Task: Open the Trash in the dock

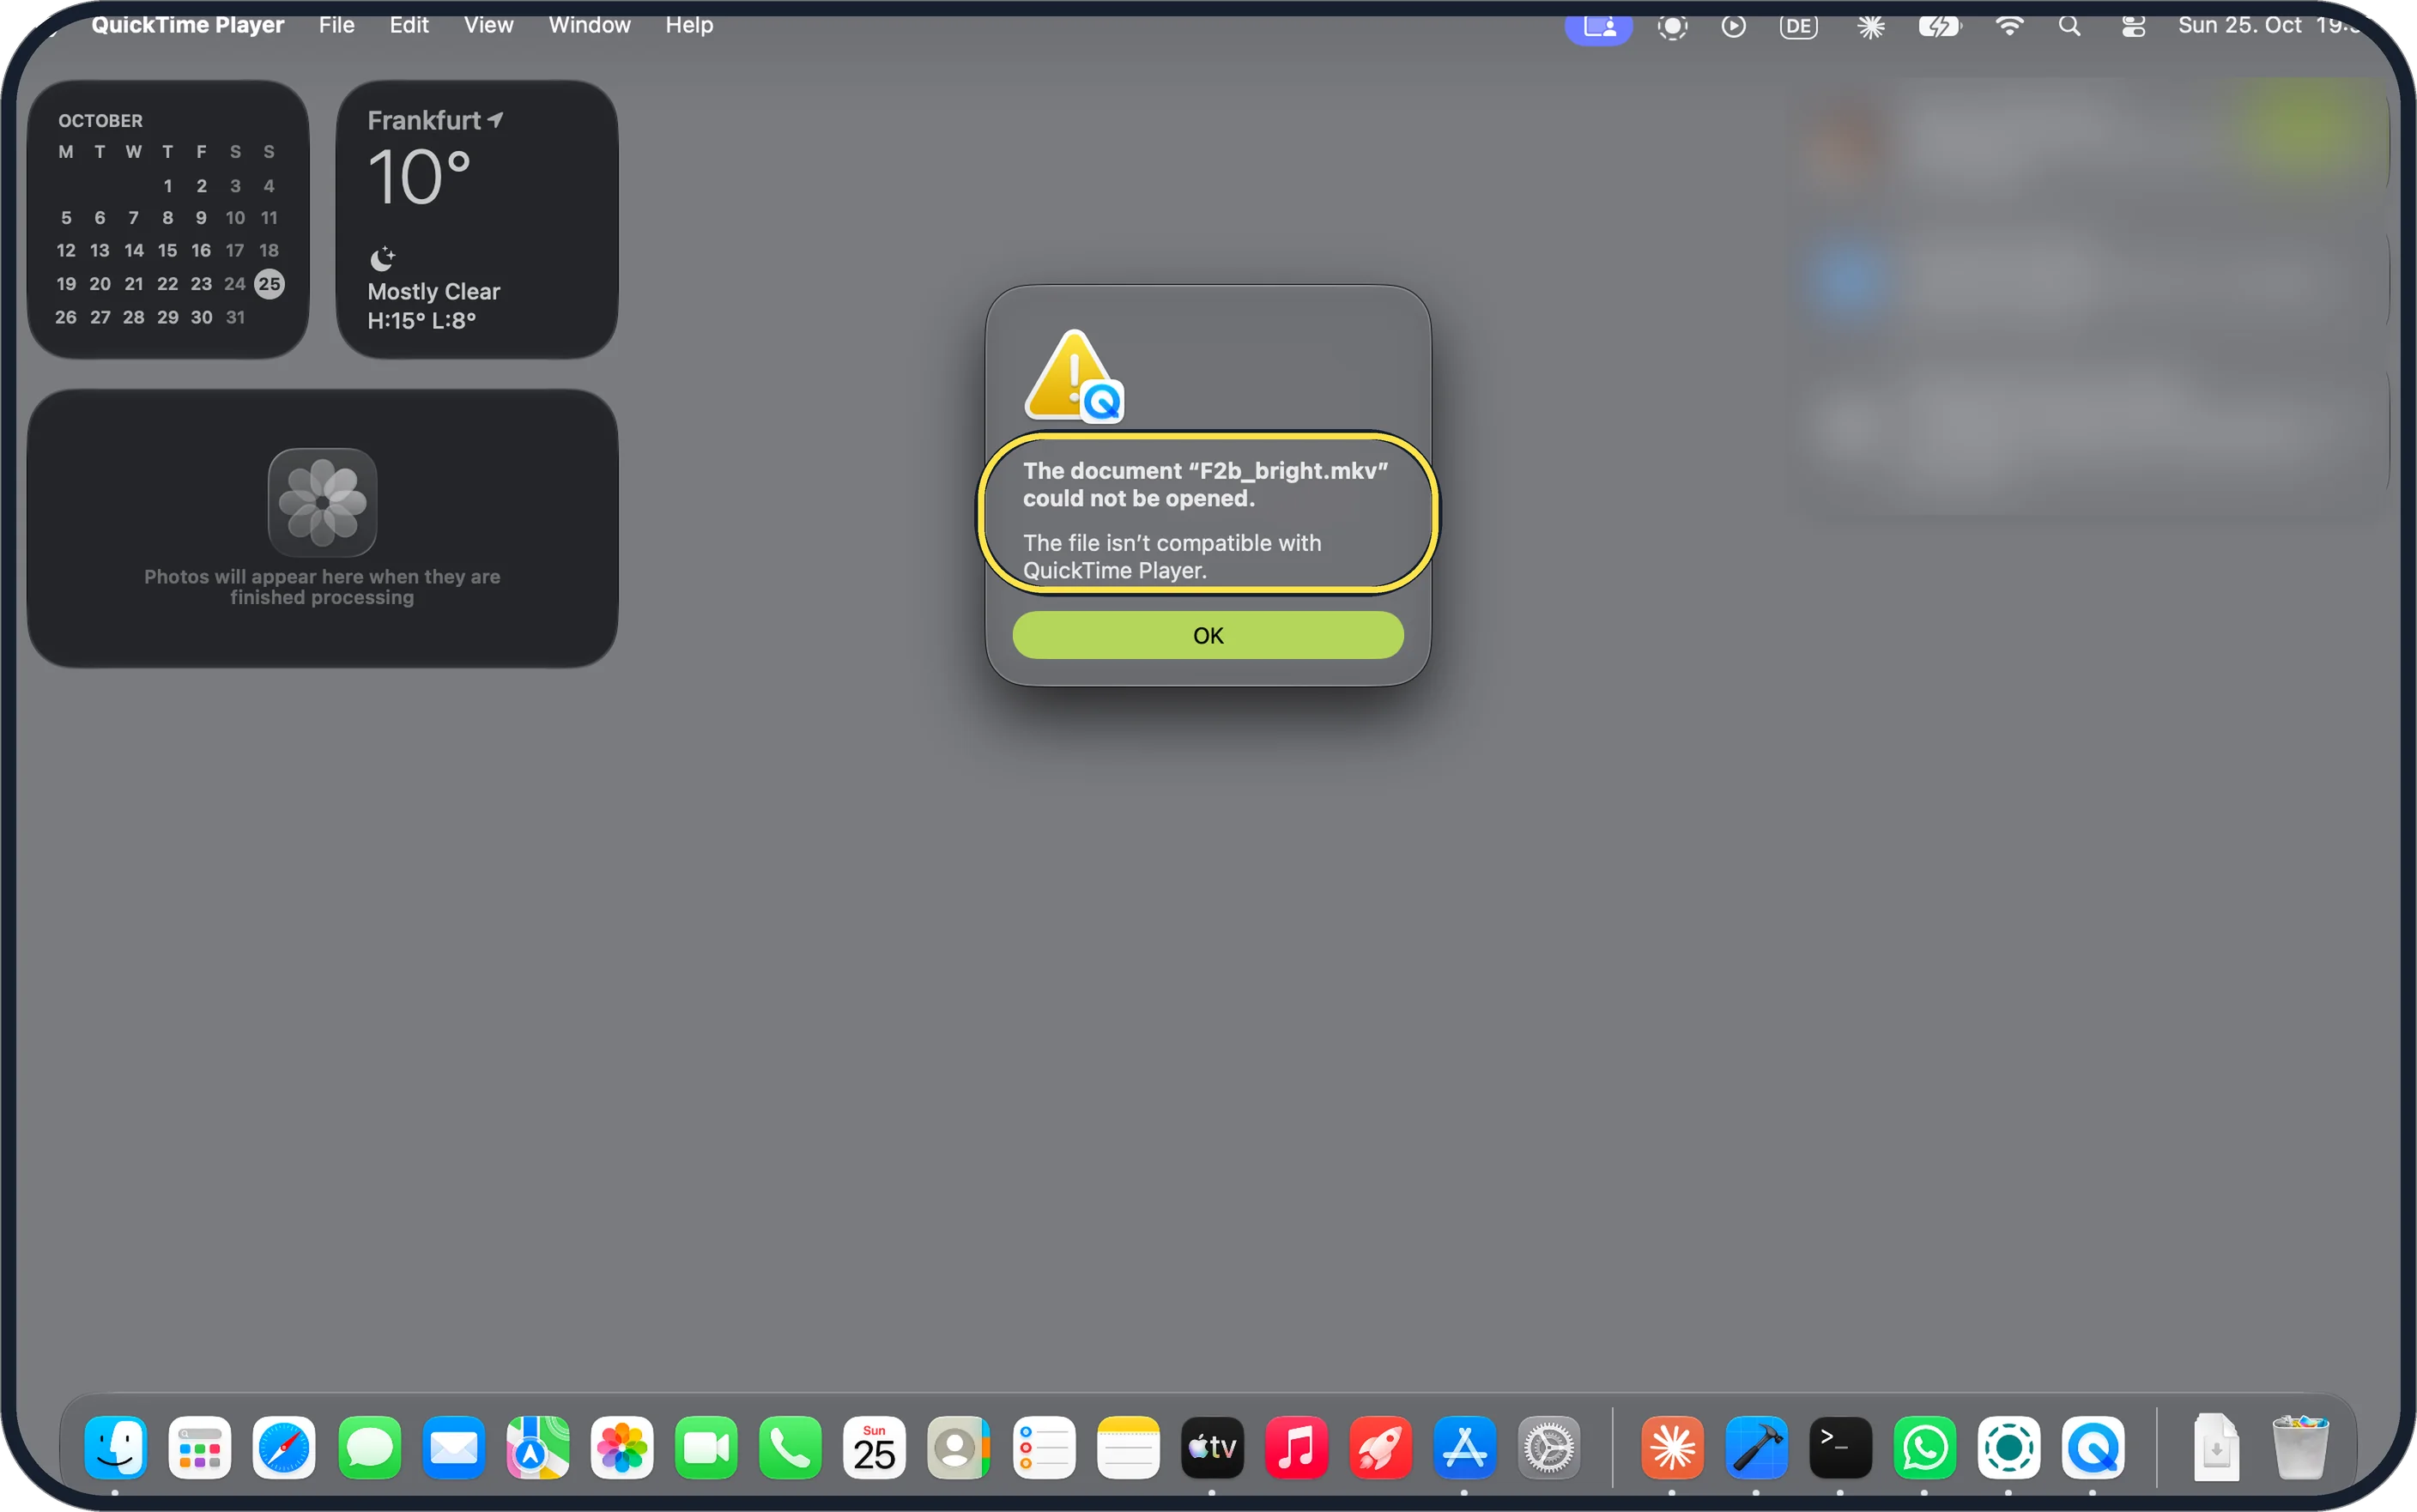Action: [x=2300, y=1447]
